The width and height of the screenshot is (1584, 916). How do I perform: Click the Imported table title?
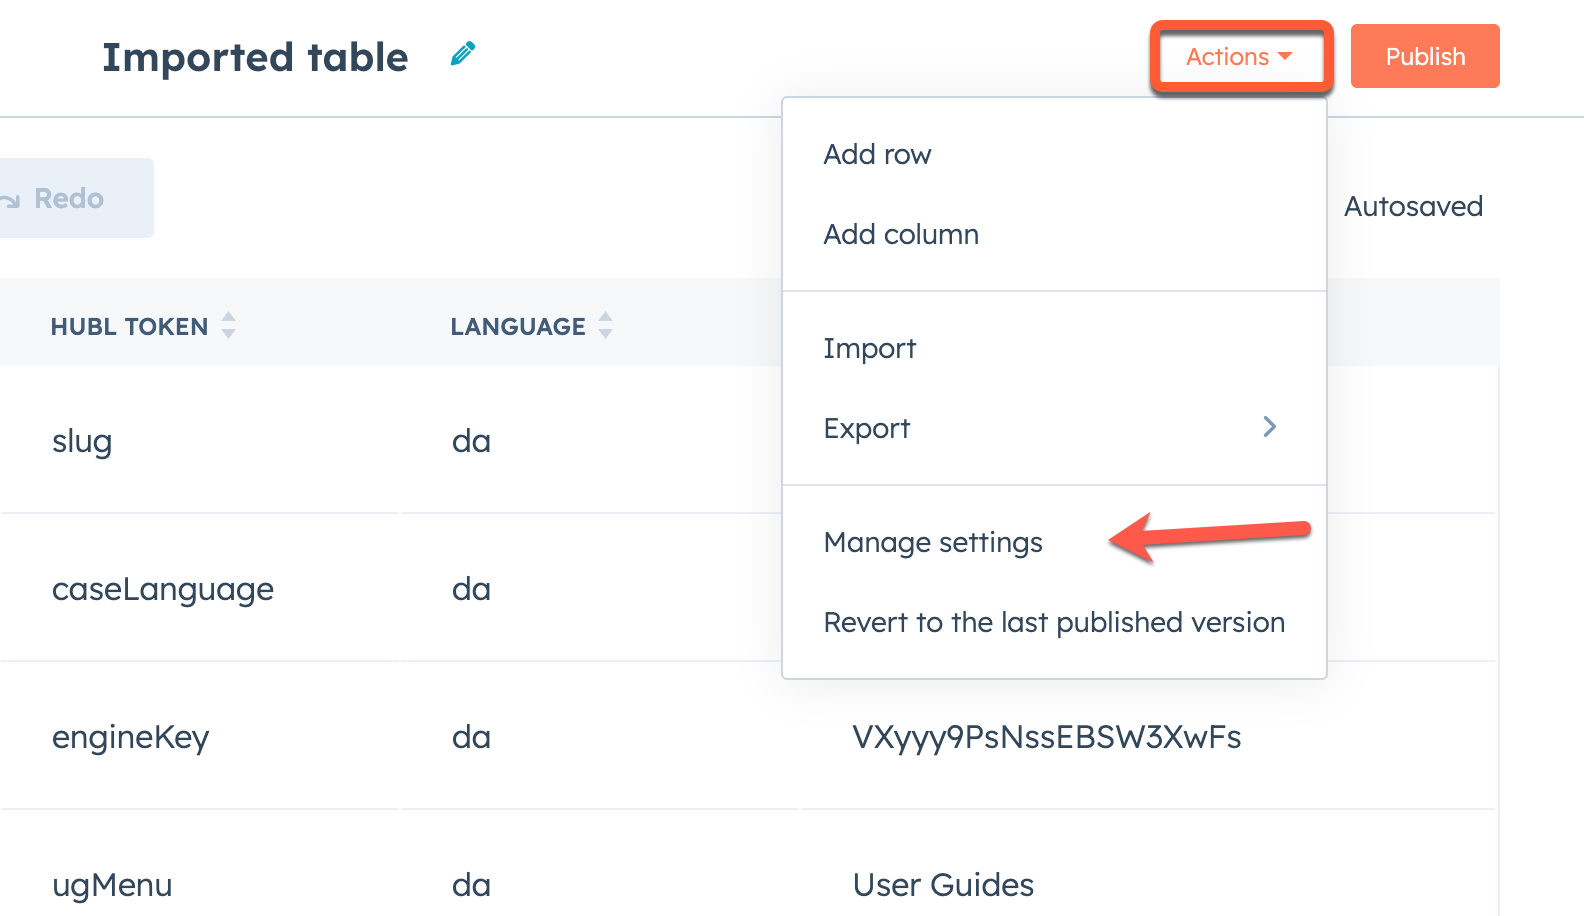point(255,57)
